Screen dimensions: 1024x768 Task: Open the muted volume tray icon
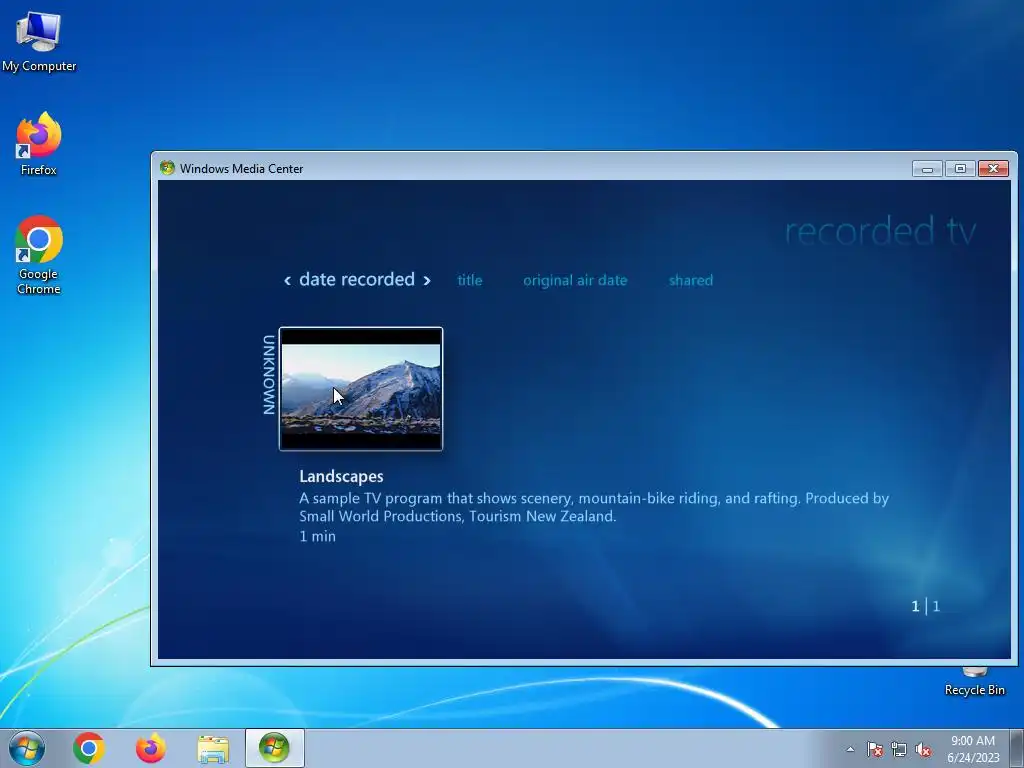[x=923, y=750]
